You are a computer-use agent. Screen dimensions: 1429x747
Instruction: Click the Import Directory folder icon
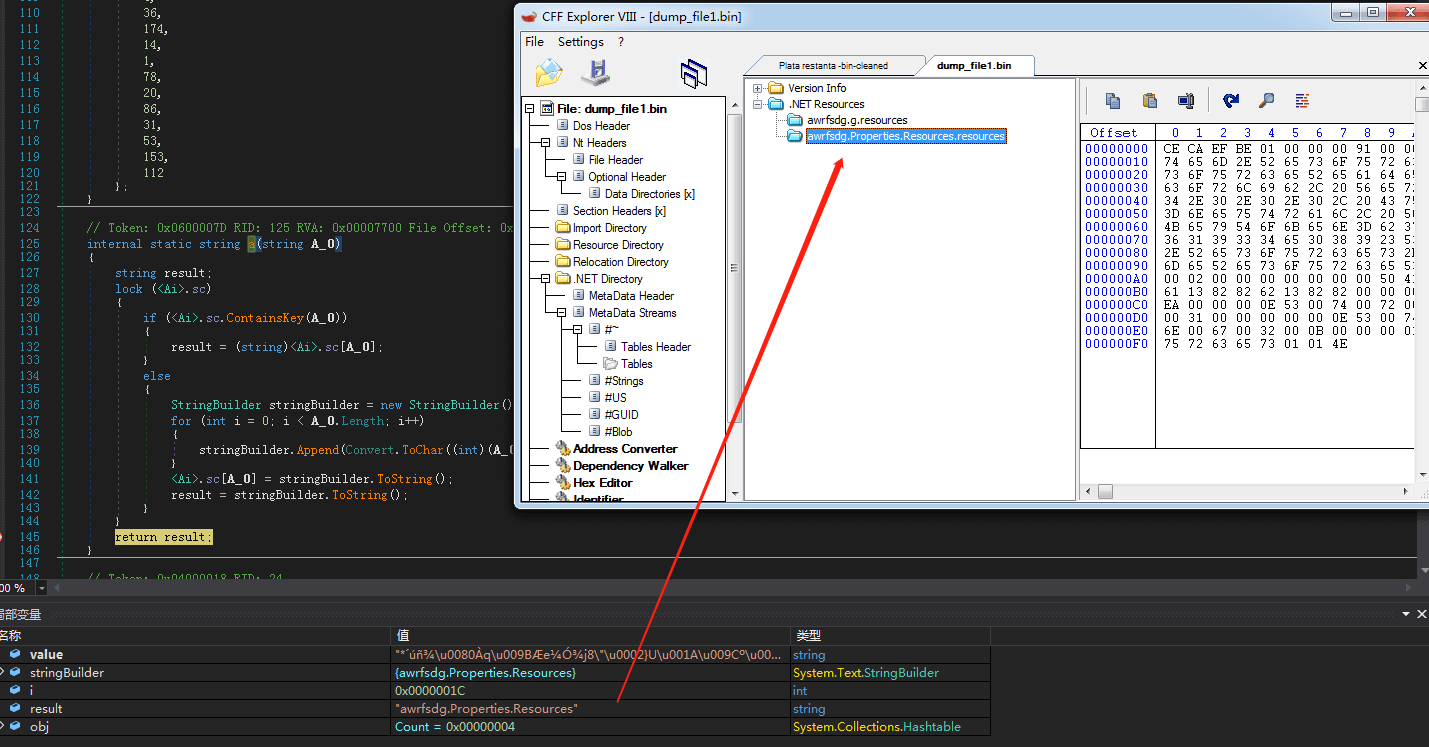pyautogui.click(x=563, y=228)
